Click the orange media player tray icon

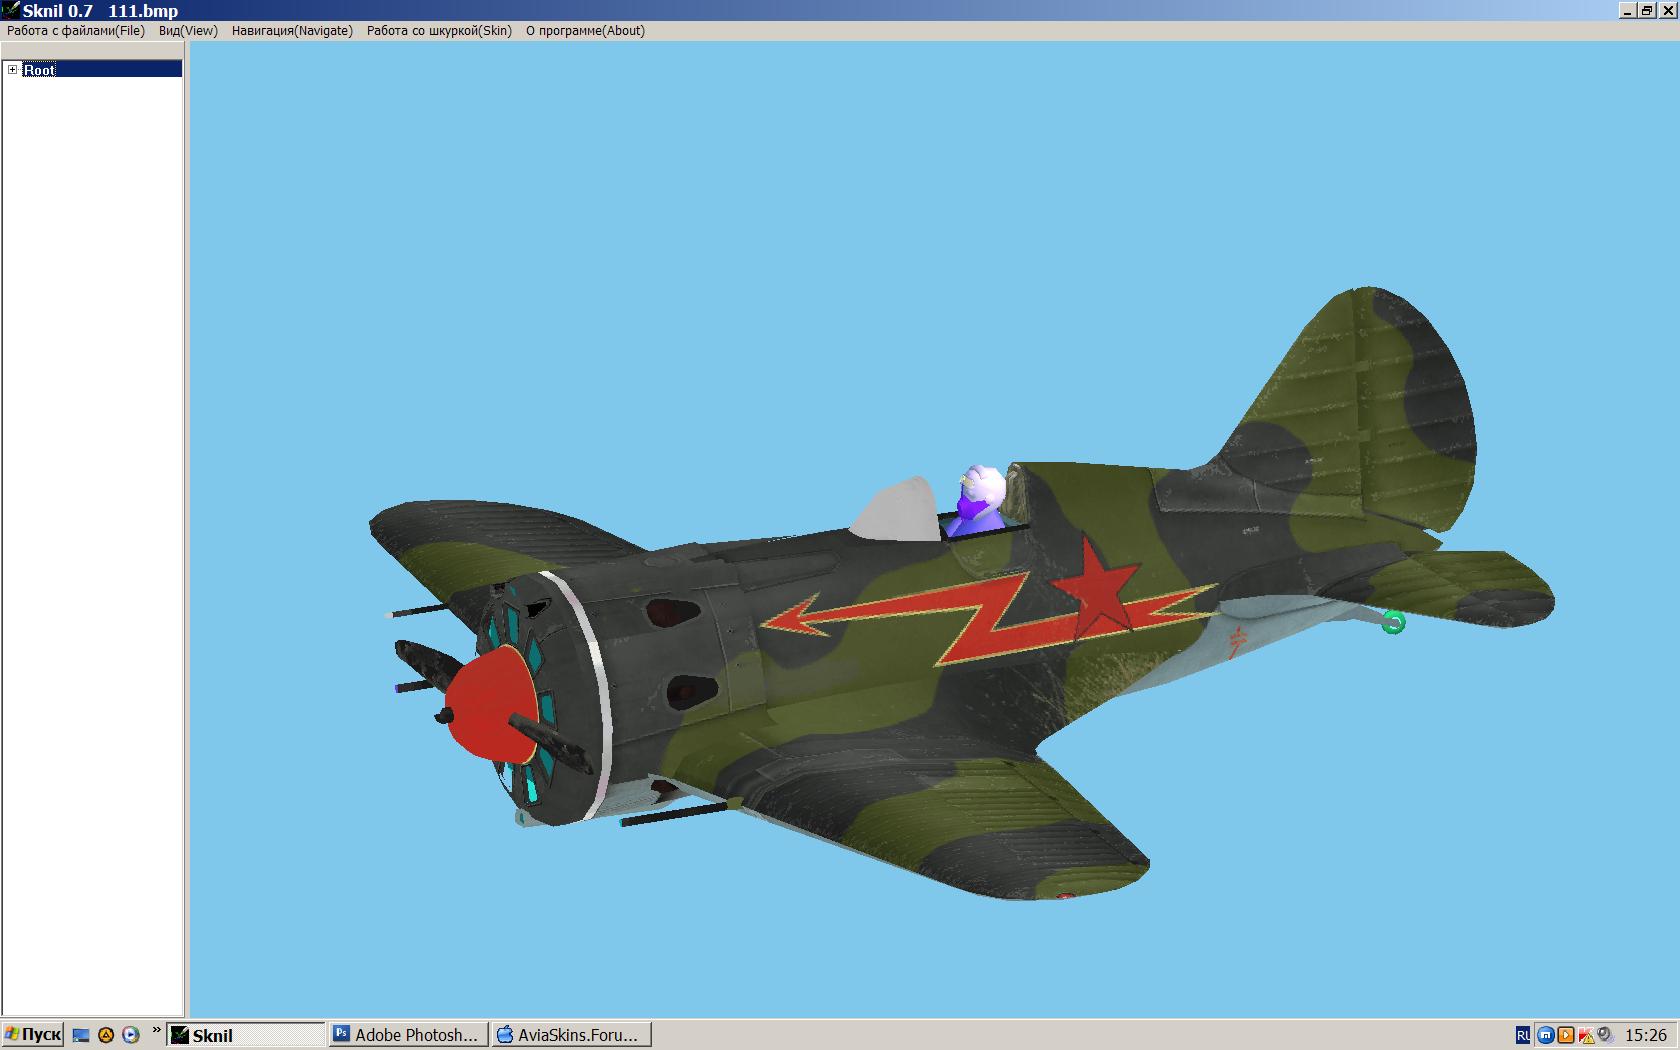(x=1566, y=1036)
